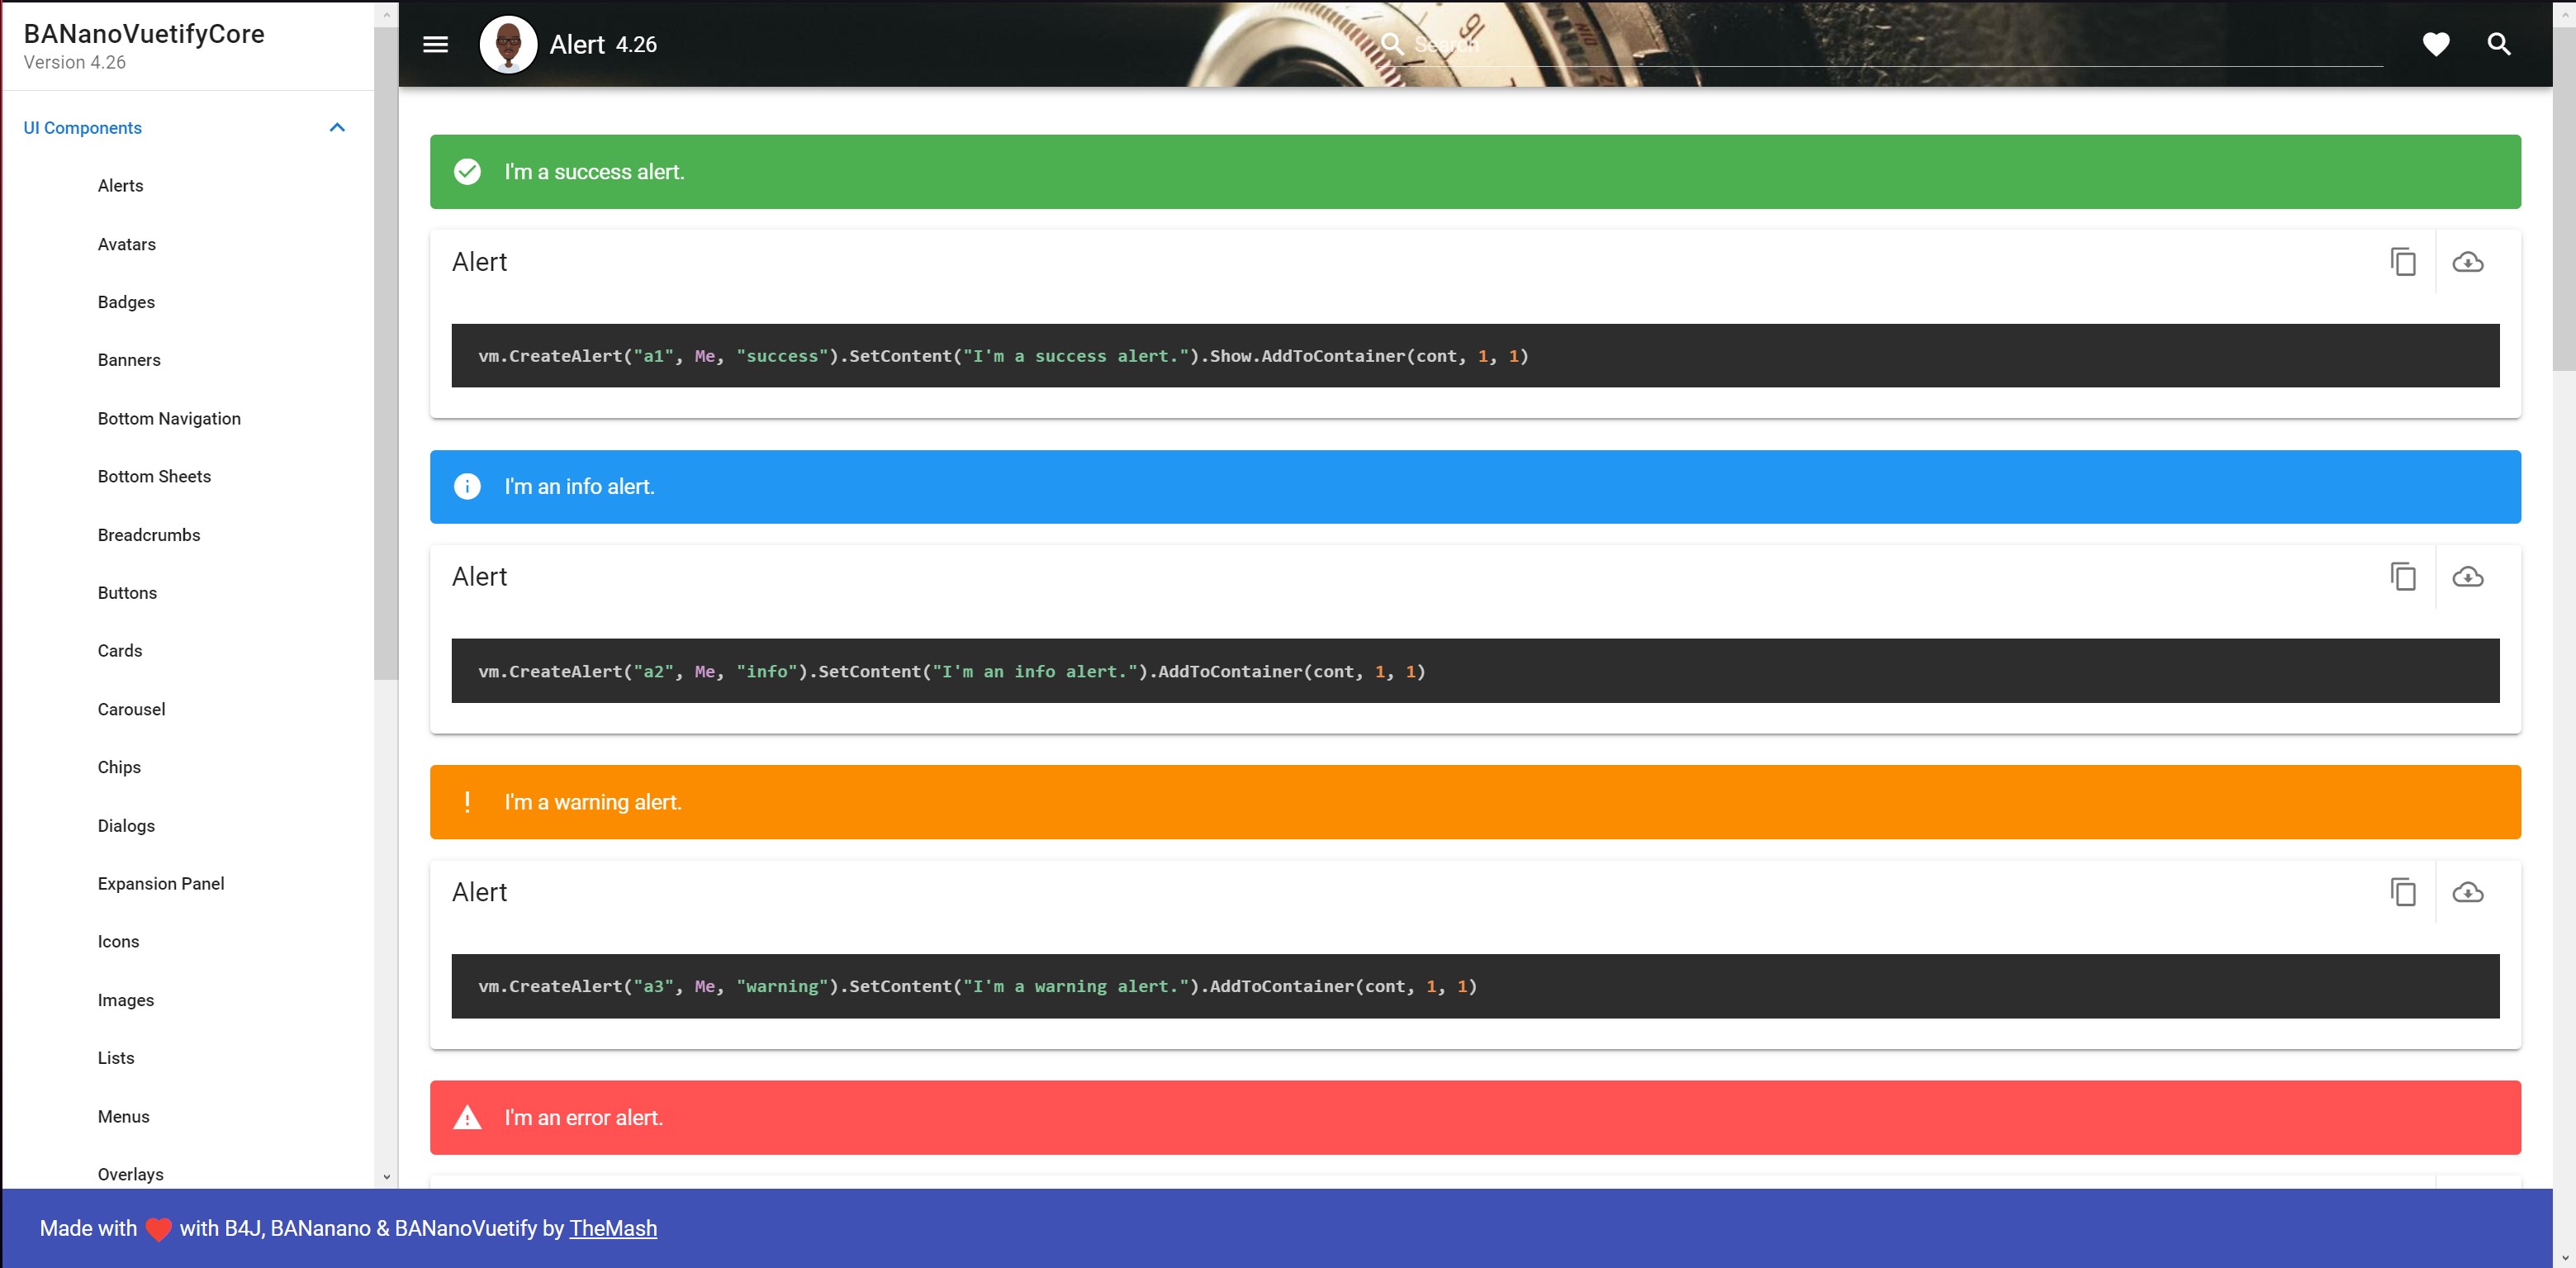Click the Search field in header
This screenshot has width=2576, height=1268.
click(1880, 45)
